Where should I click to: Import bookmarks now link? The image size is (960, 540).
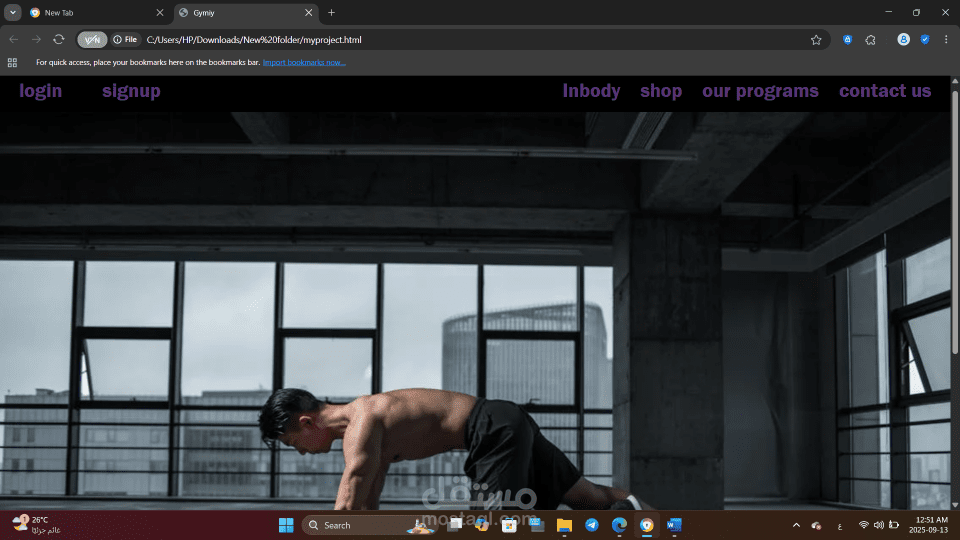[304, 62]
